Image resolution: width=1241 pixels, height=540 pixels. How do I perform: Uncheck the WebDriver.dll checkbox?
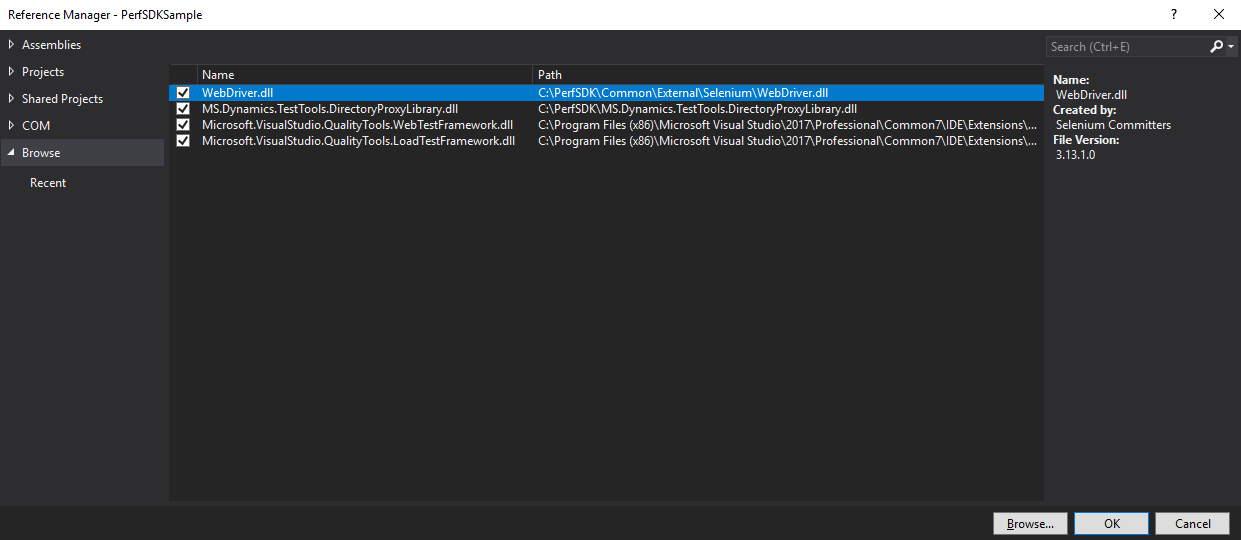click(x=183, y=93)
